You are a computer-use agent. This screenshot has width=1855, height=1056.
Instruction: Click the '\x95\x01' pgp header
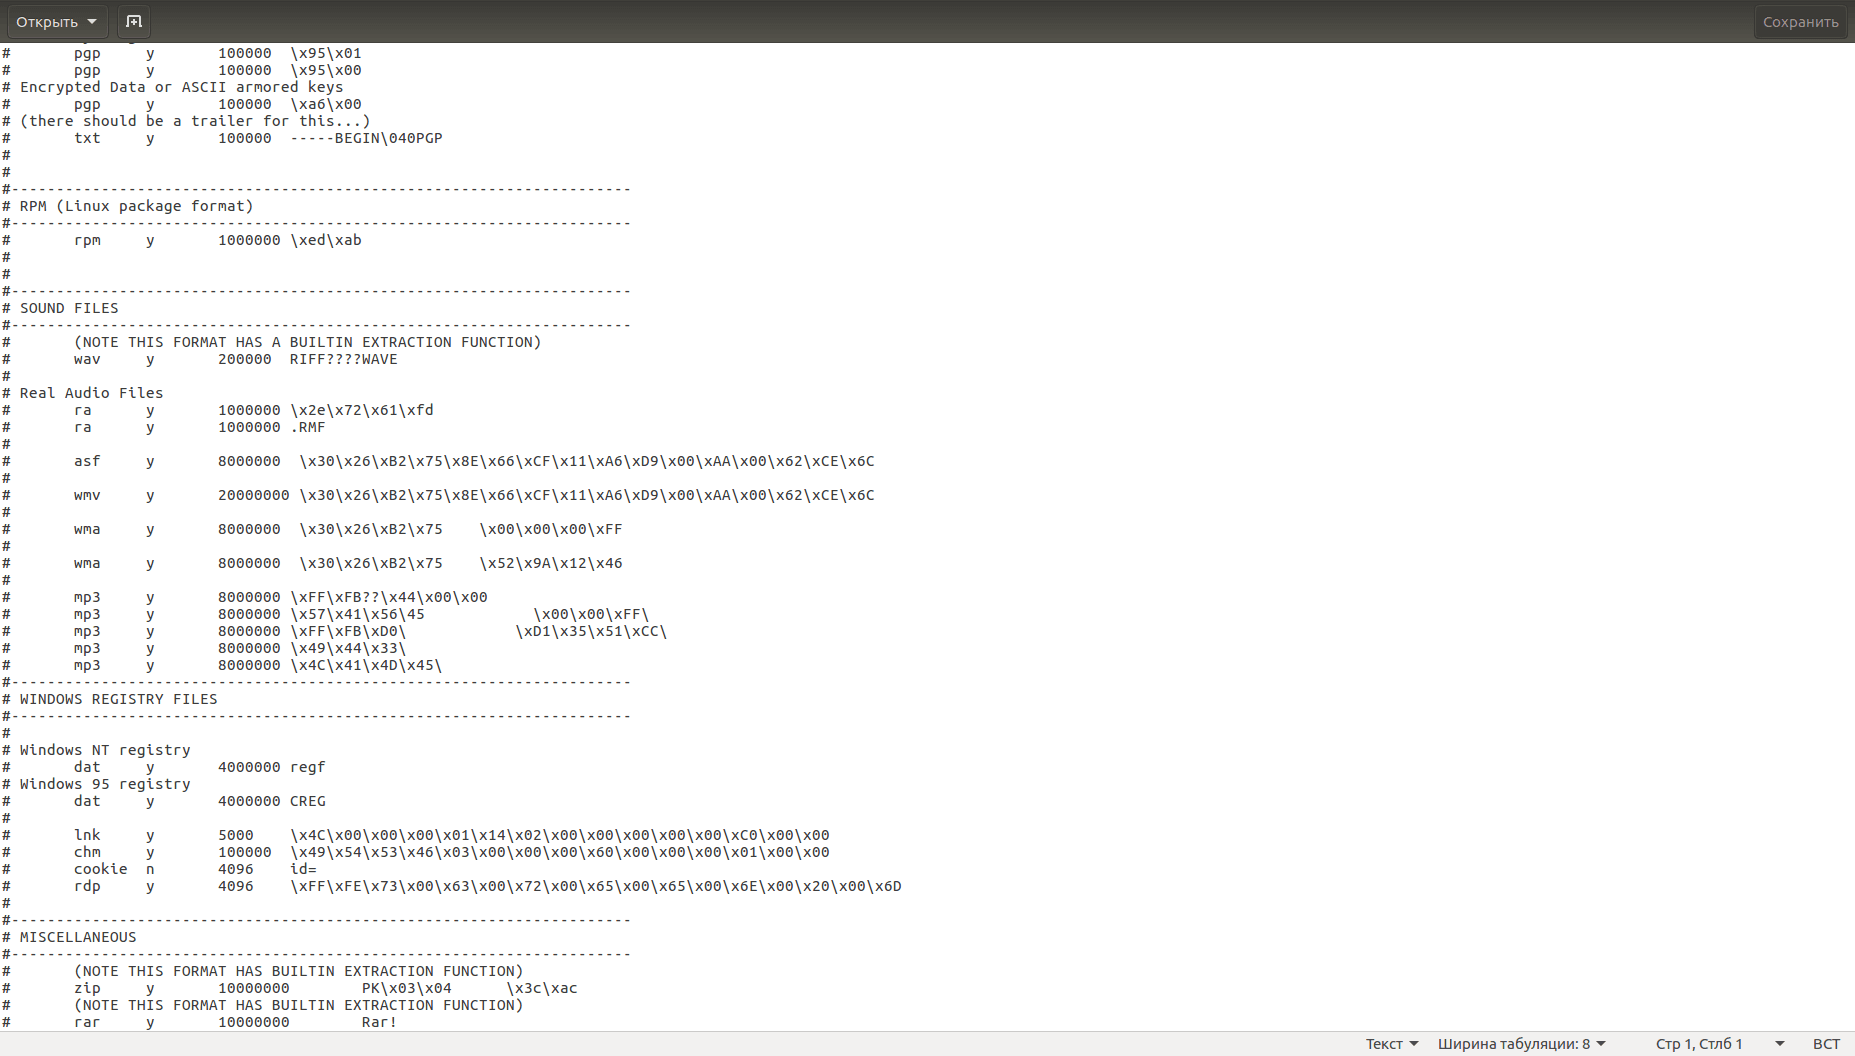(x=326, y=53)
